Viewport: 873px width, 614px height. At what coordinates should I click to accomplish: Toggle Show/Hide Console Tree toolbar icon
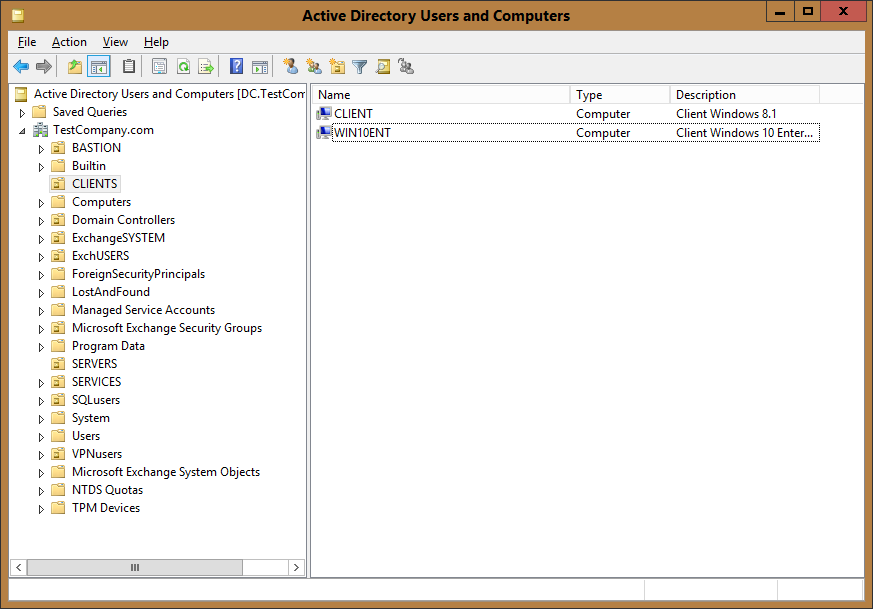pos(99,67)
